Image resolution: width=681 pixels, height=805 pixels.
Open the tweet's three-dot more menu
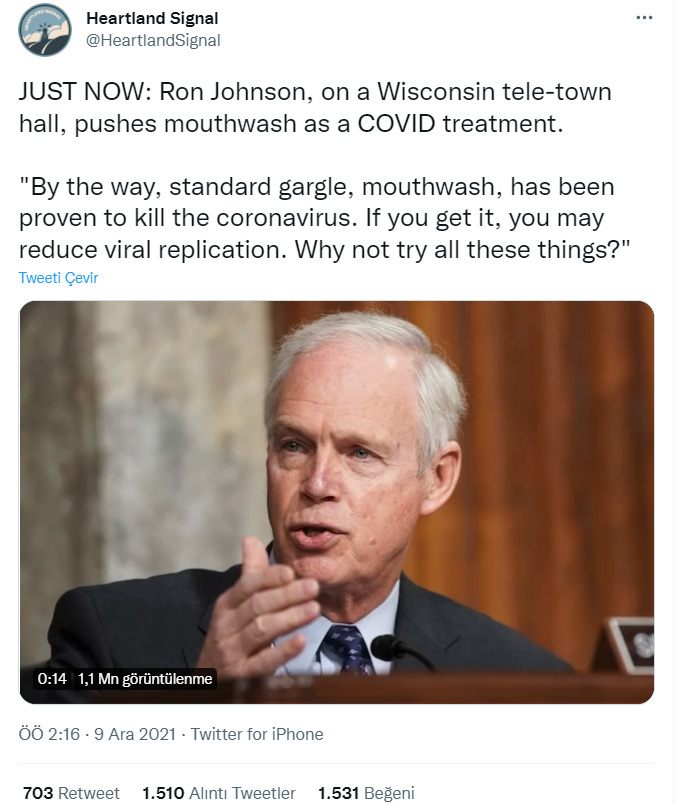point(647,19)
